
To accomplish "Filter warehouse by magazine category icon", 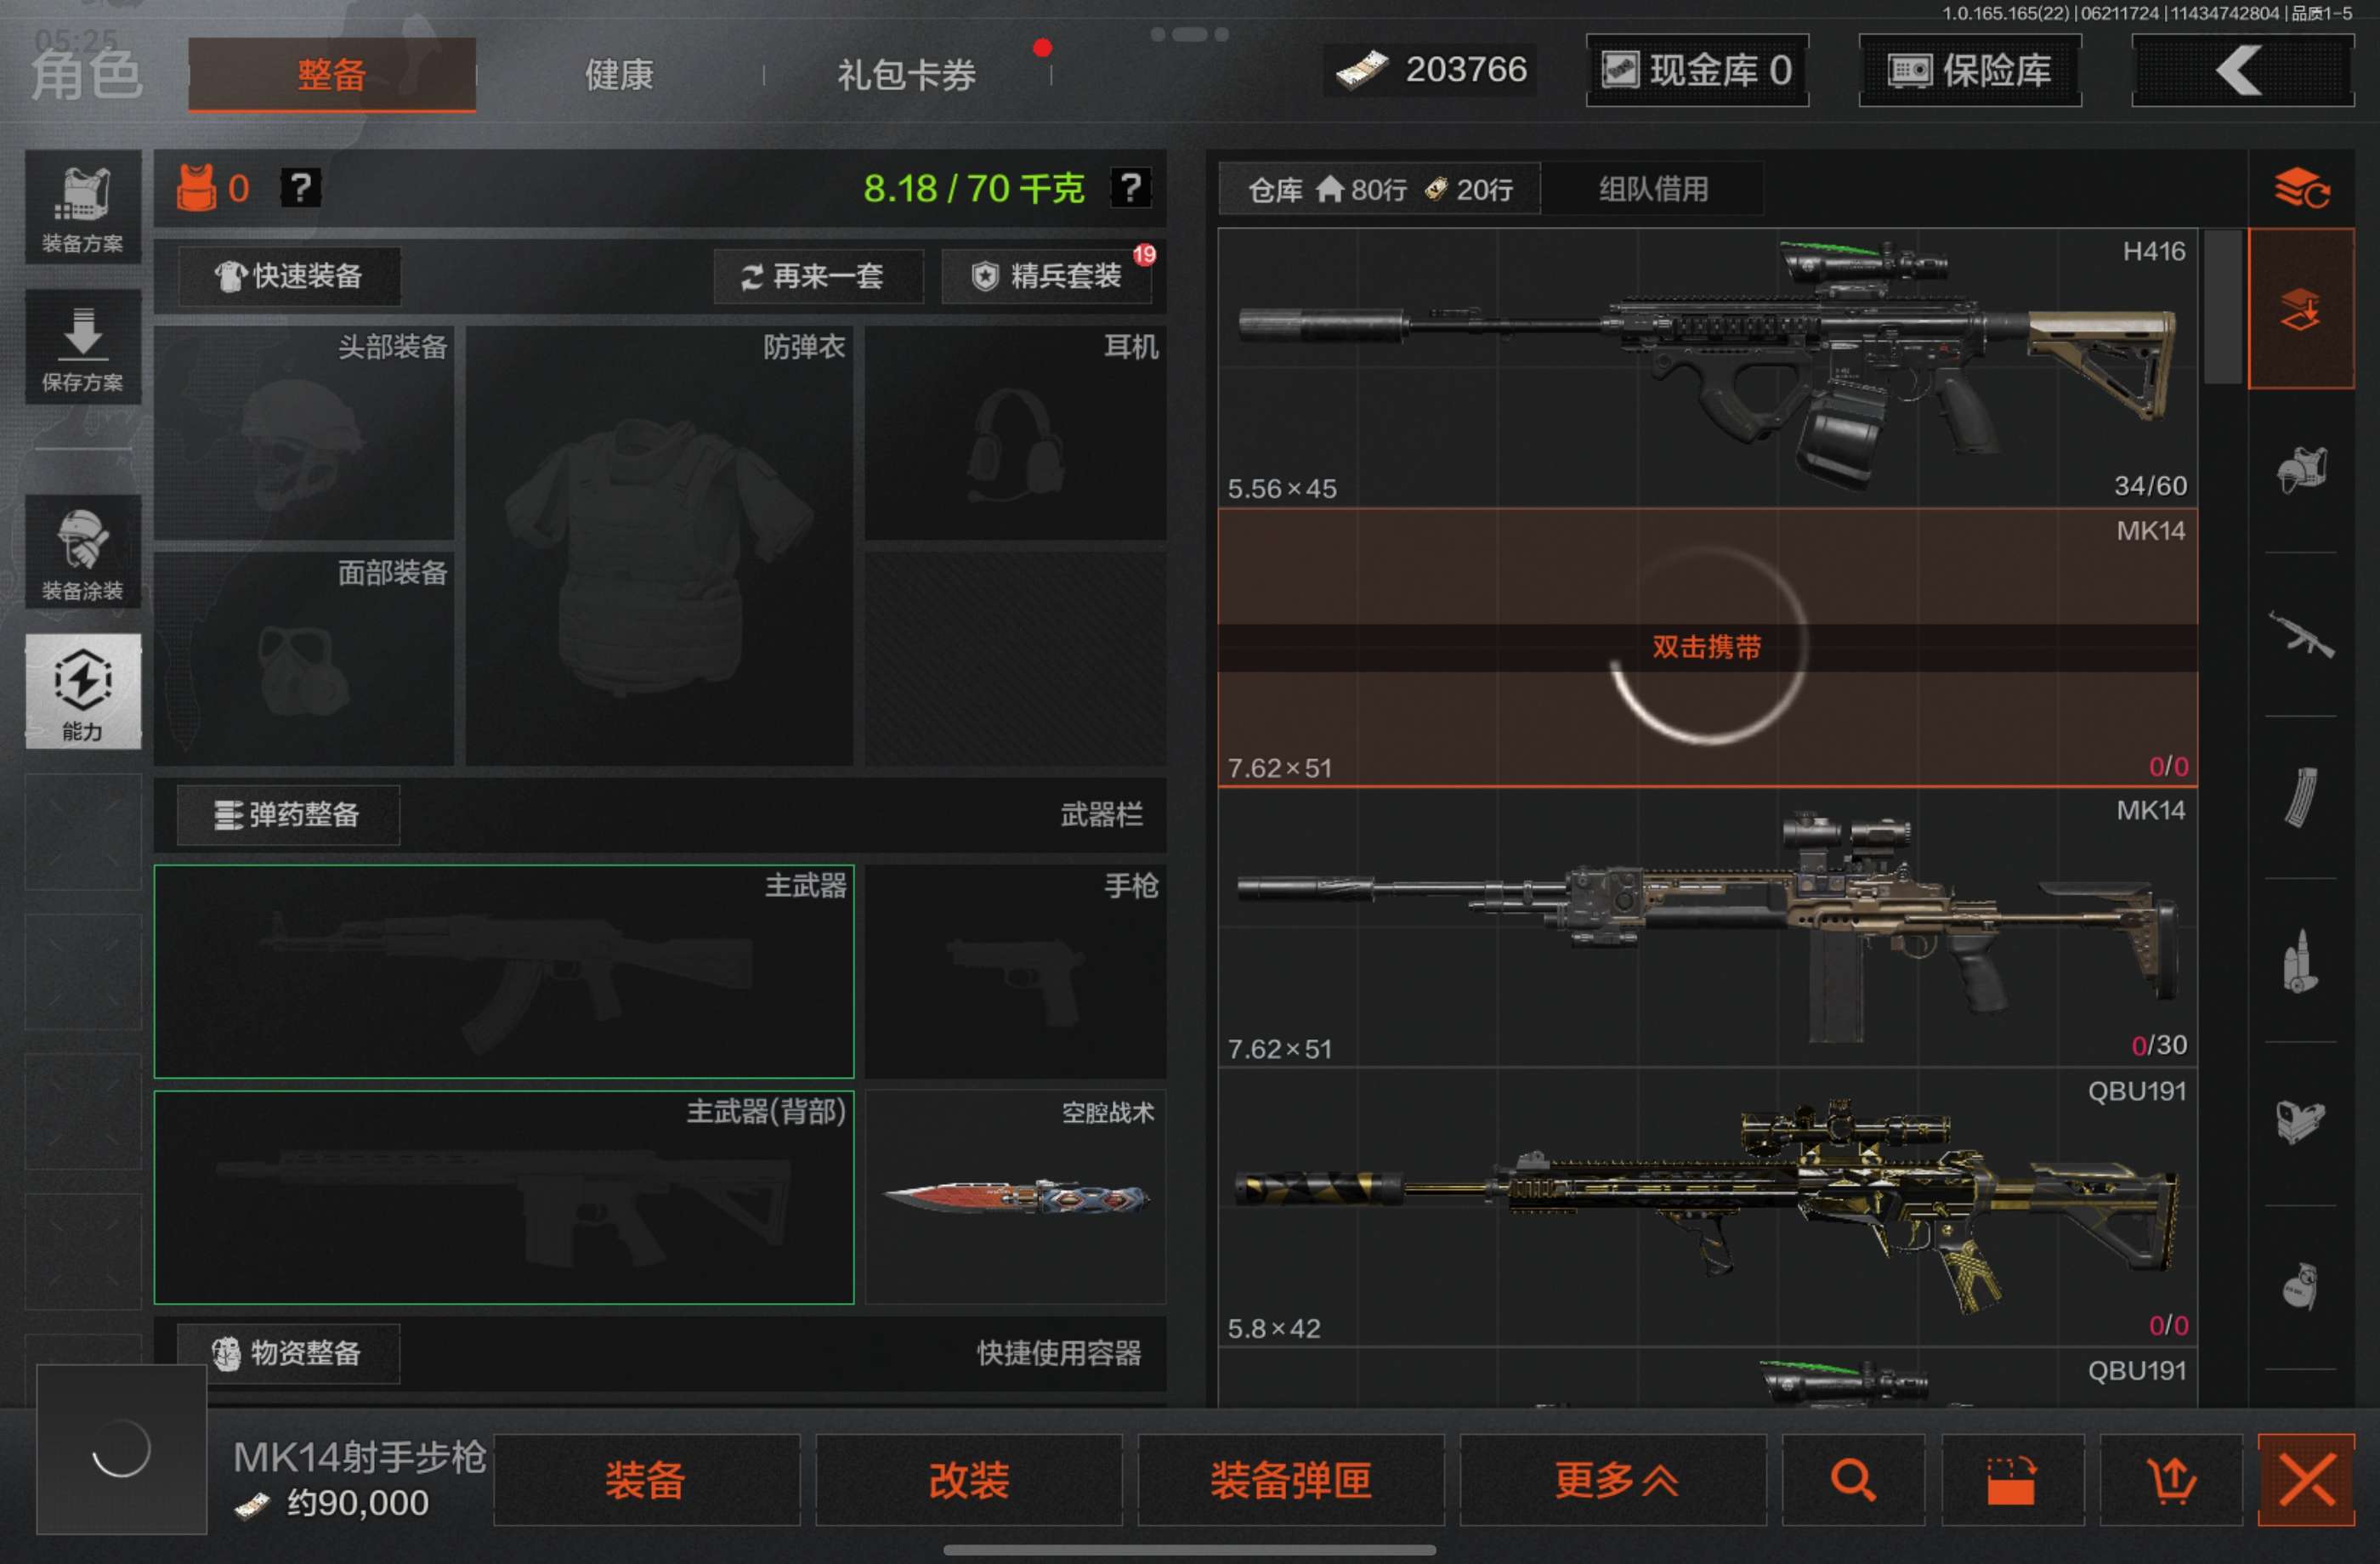I will 2301,797.
